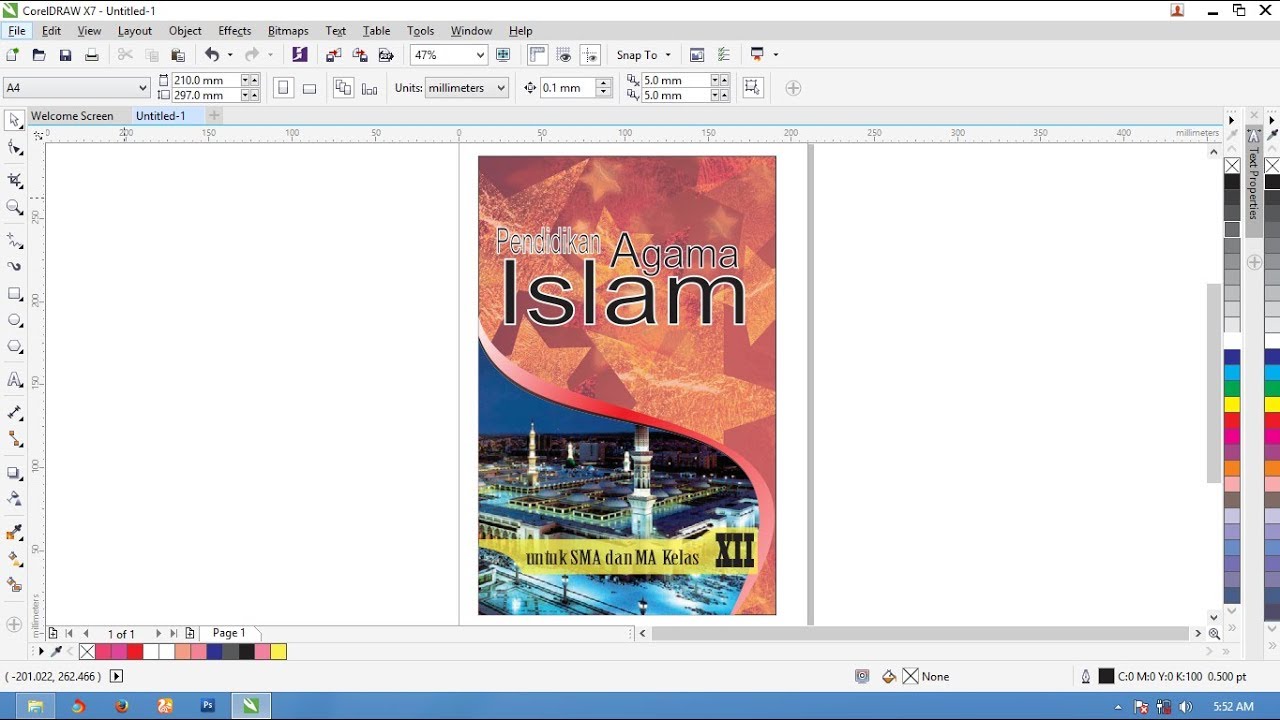This screenshot has height=720, width=1280.
Task: Click the vertical scrollbar thumb
Action: 1214,383
